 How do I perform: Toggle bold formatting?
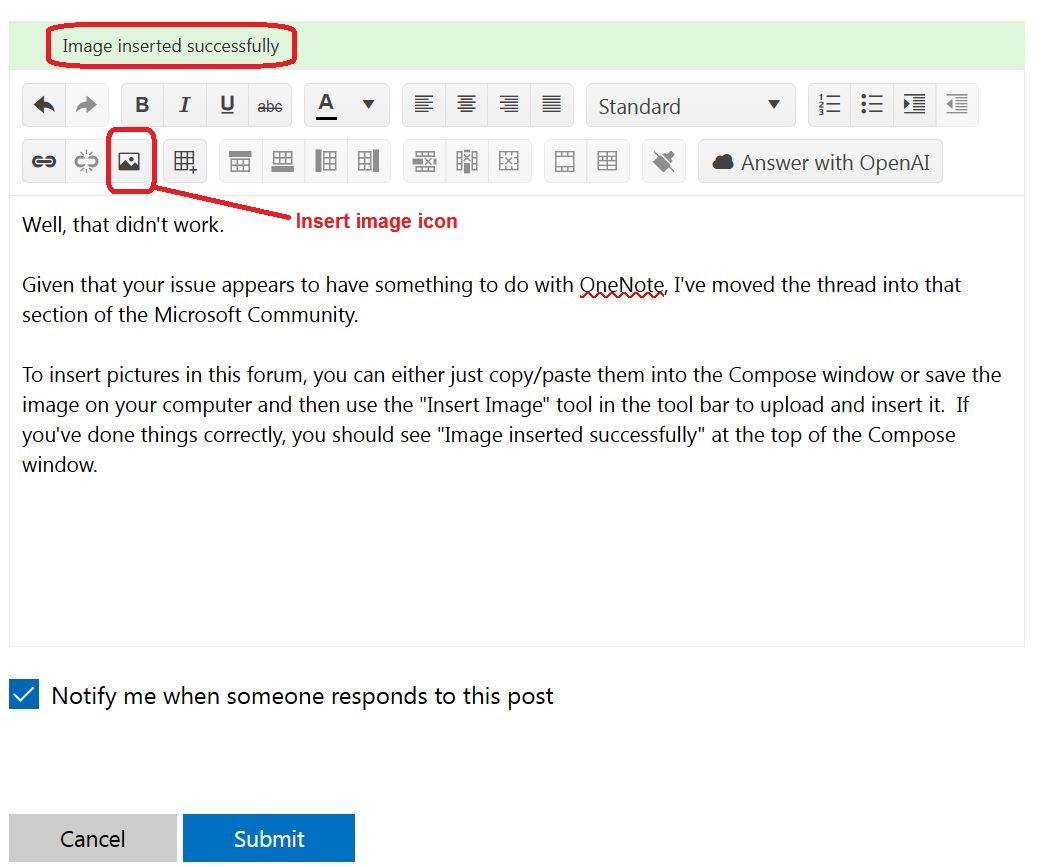(142, 105)
